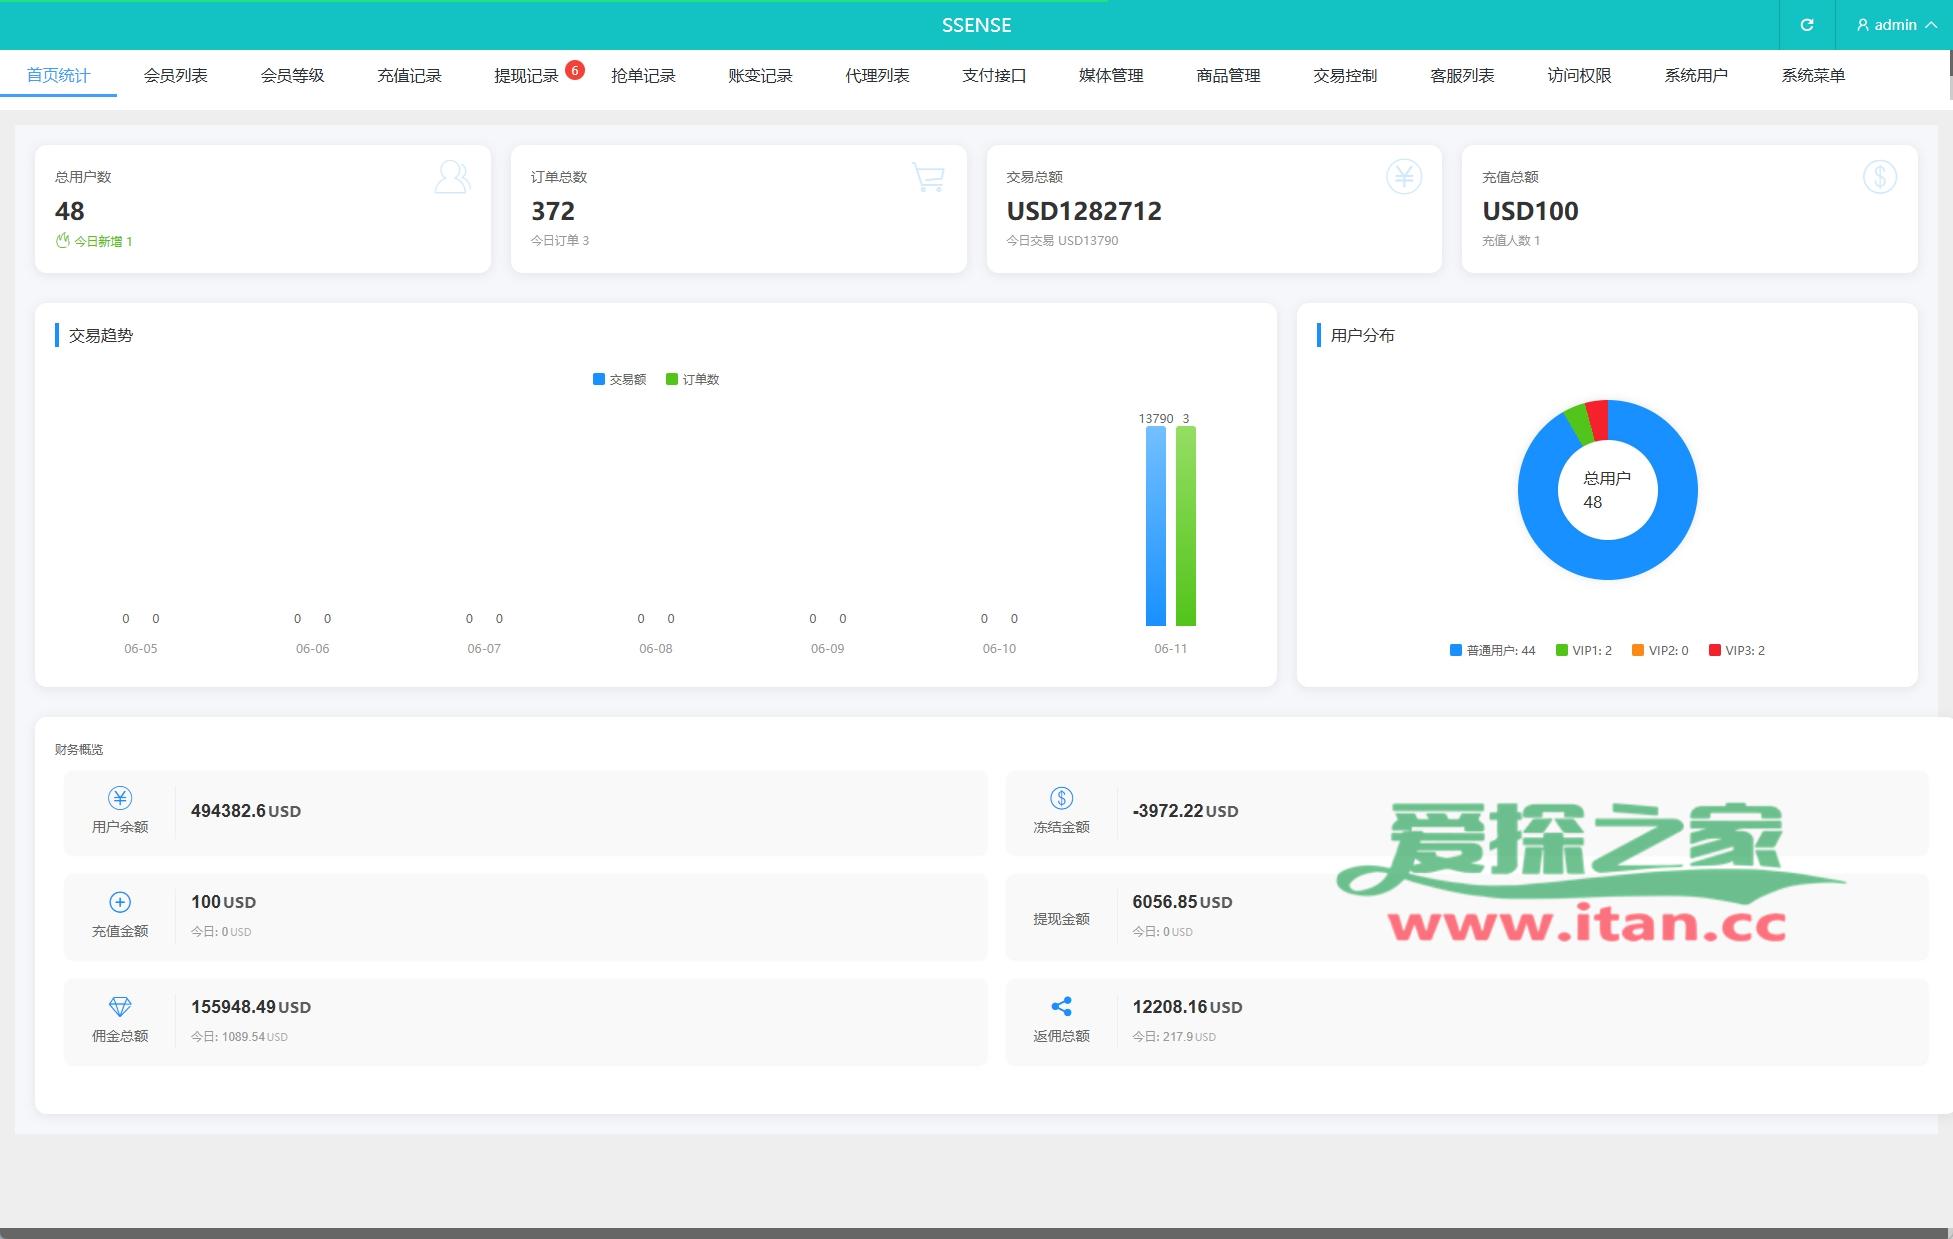Open the 媒体管理 tab
The width and height of the screenshot is (1953, 1239).
(x=1111, y=75)
